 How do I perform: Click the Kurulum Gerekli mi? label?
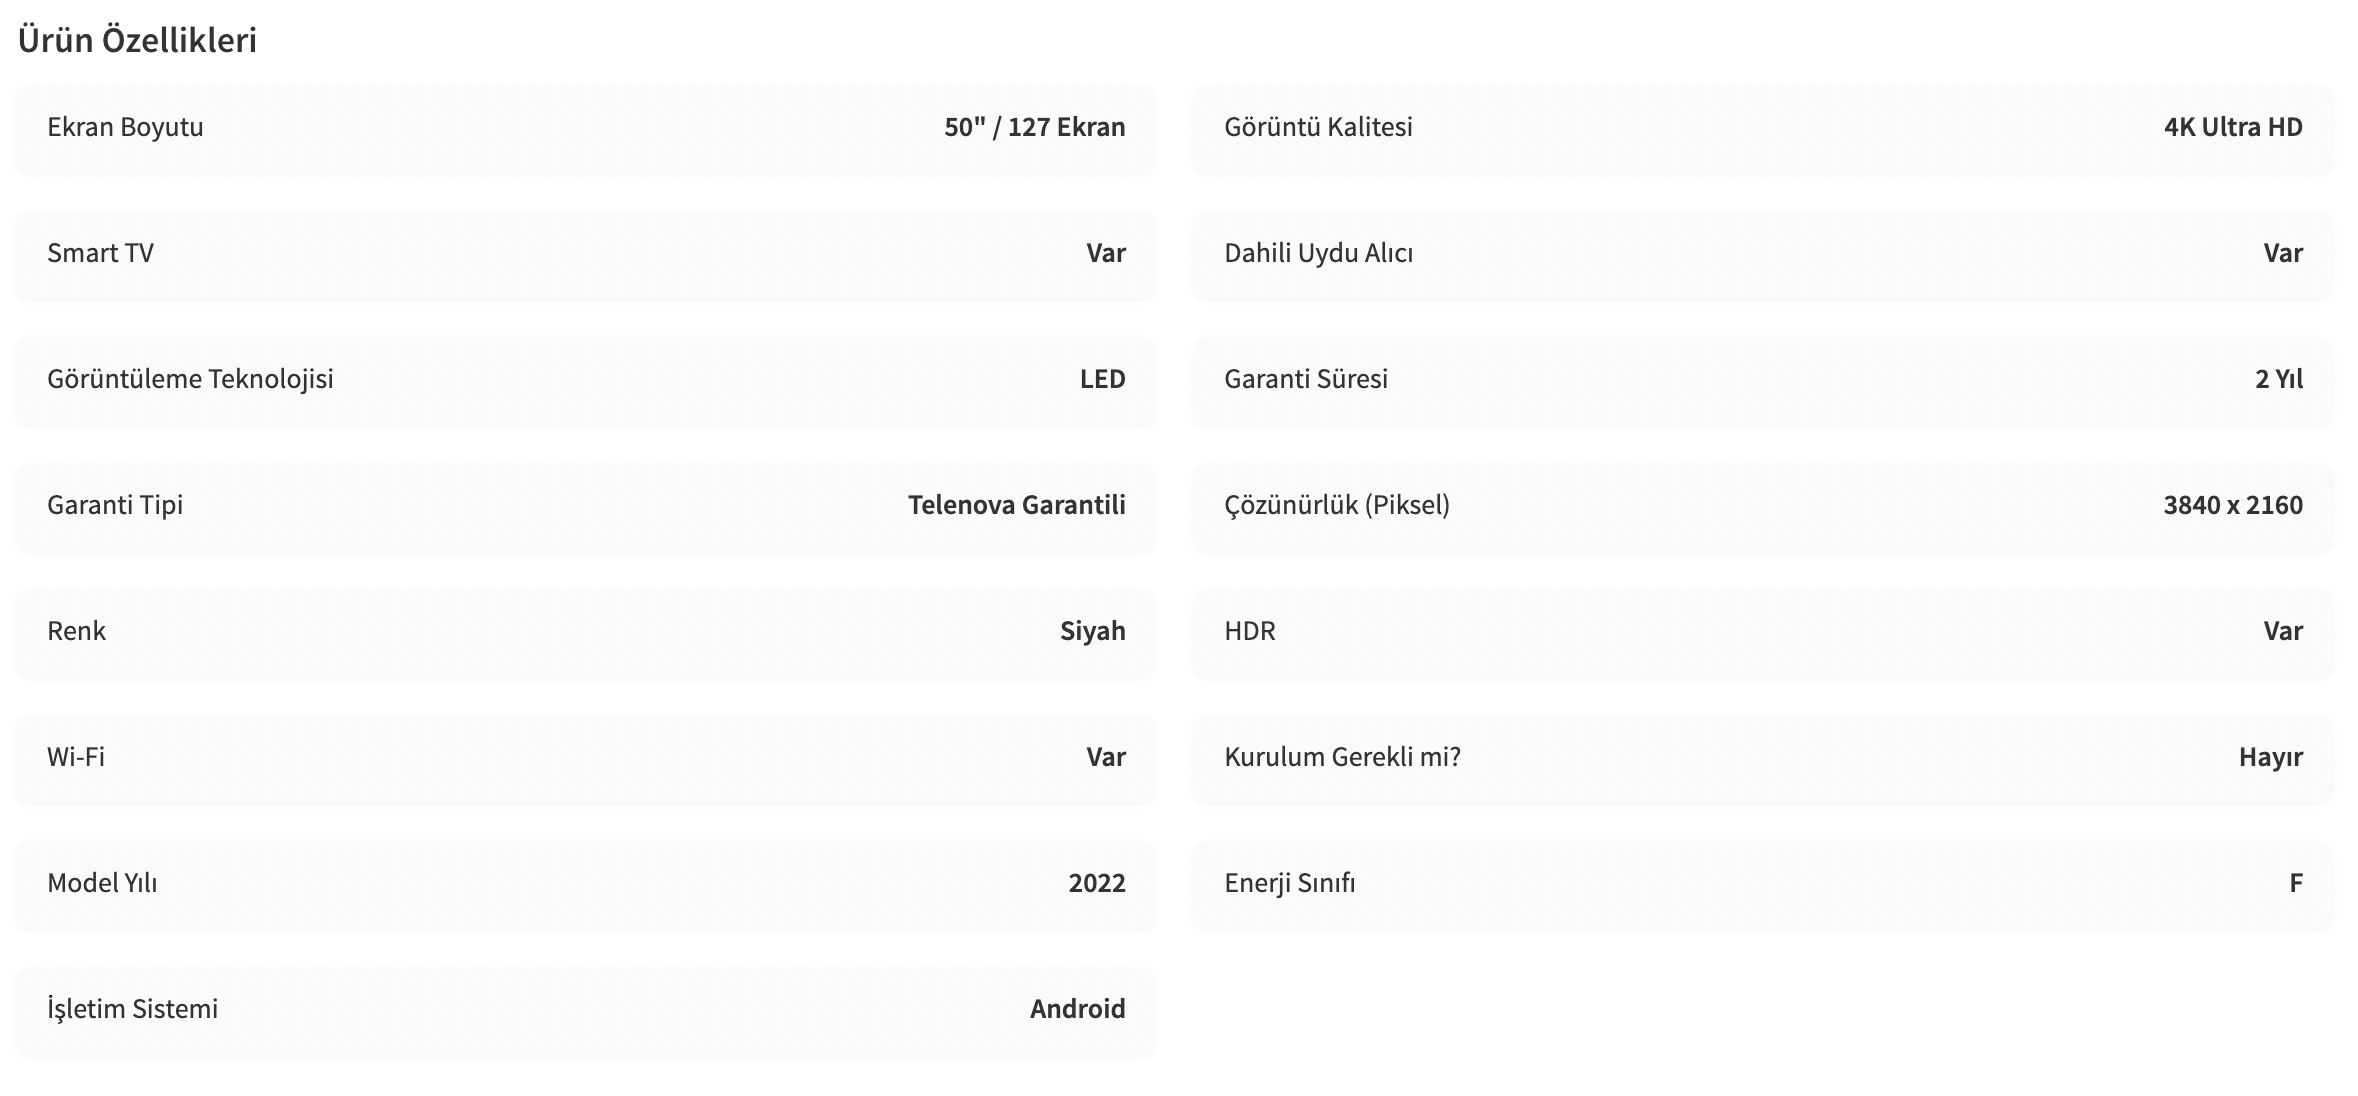[x=1342, y=757]
